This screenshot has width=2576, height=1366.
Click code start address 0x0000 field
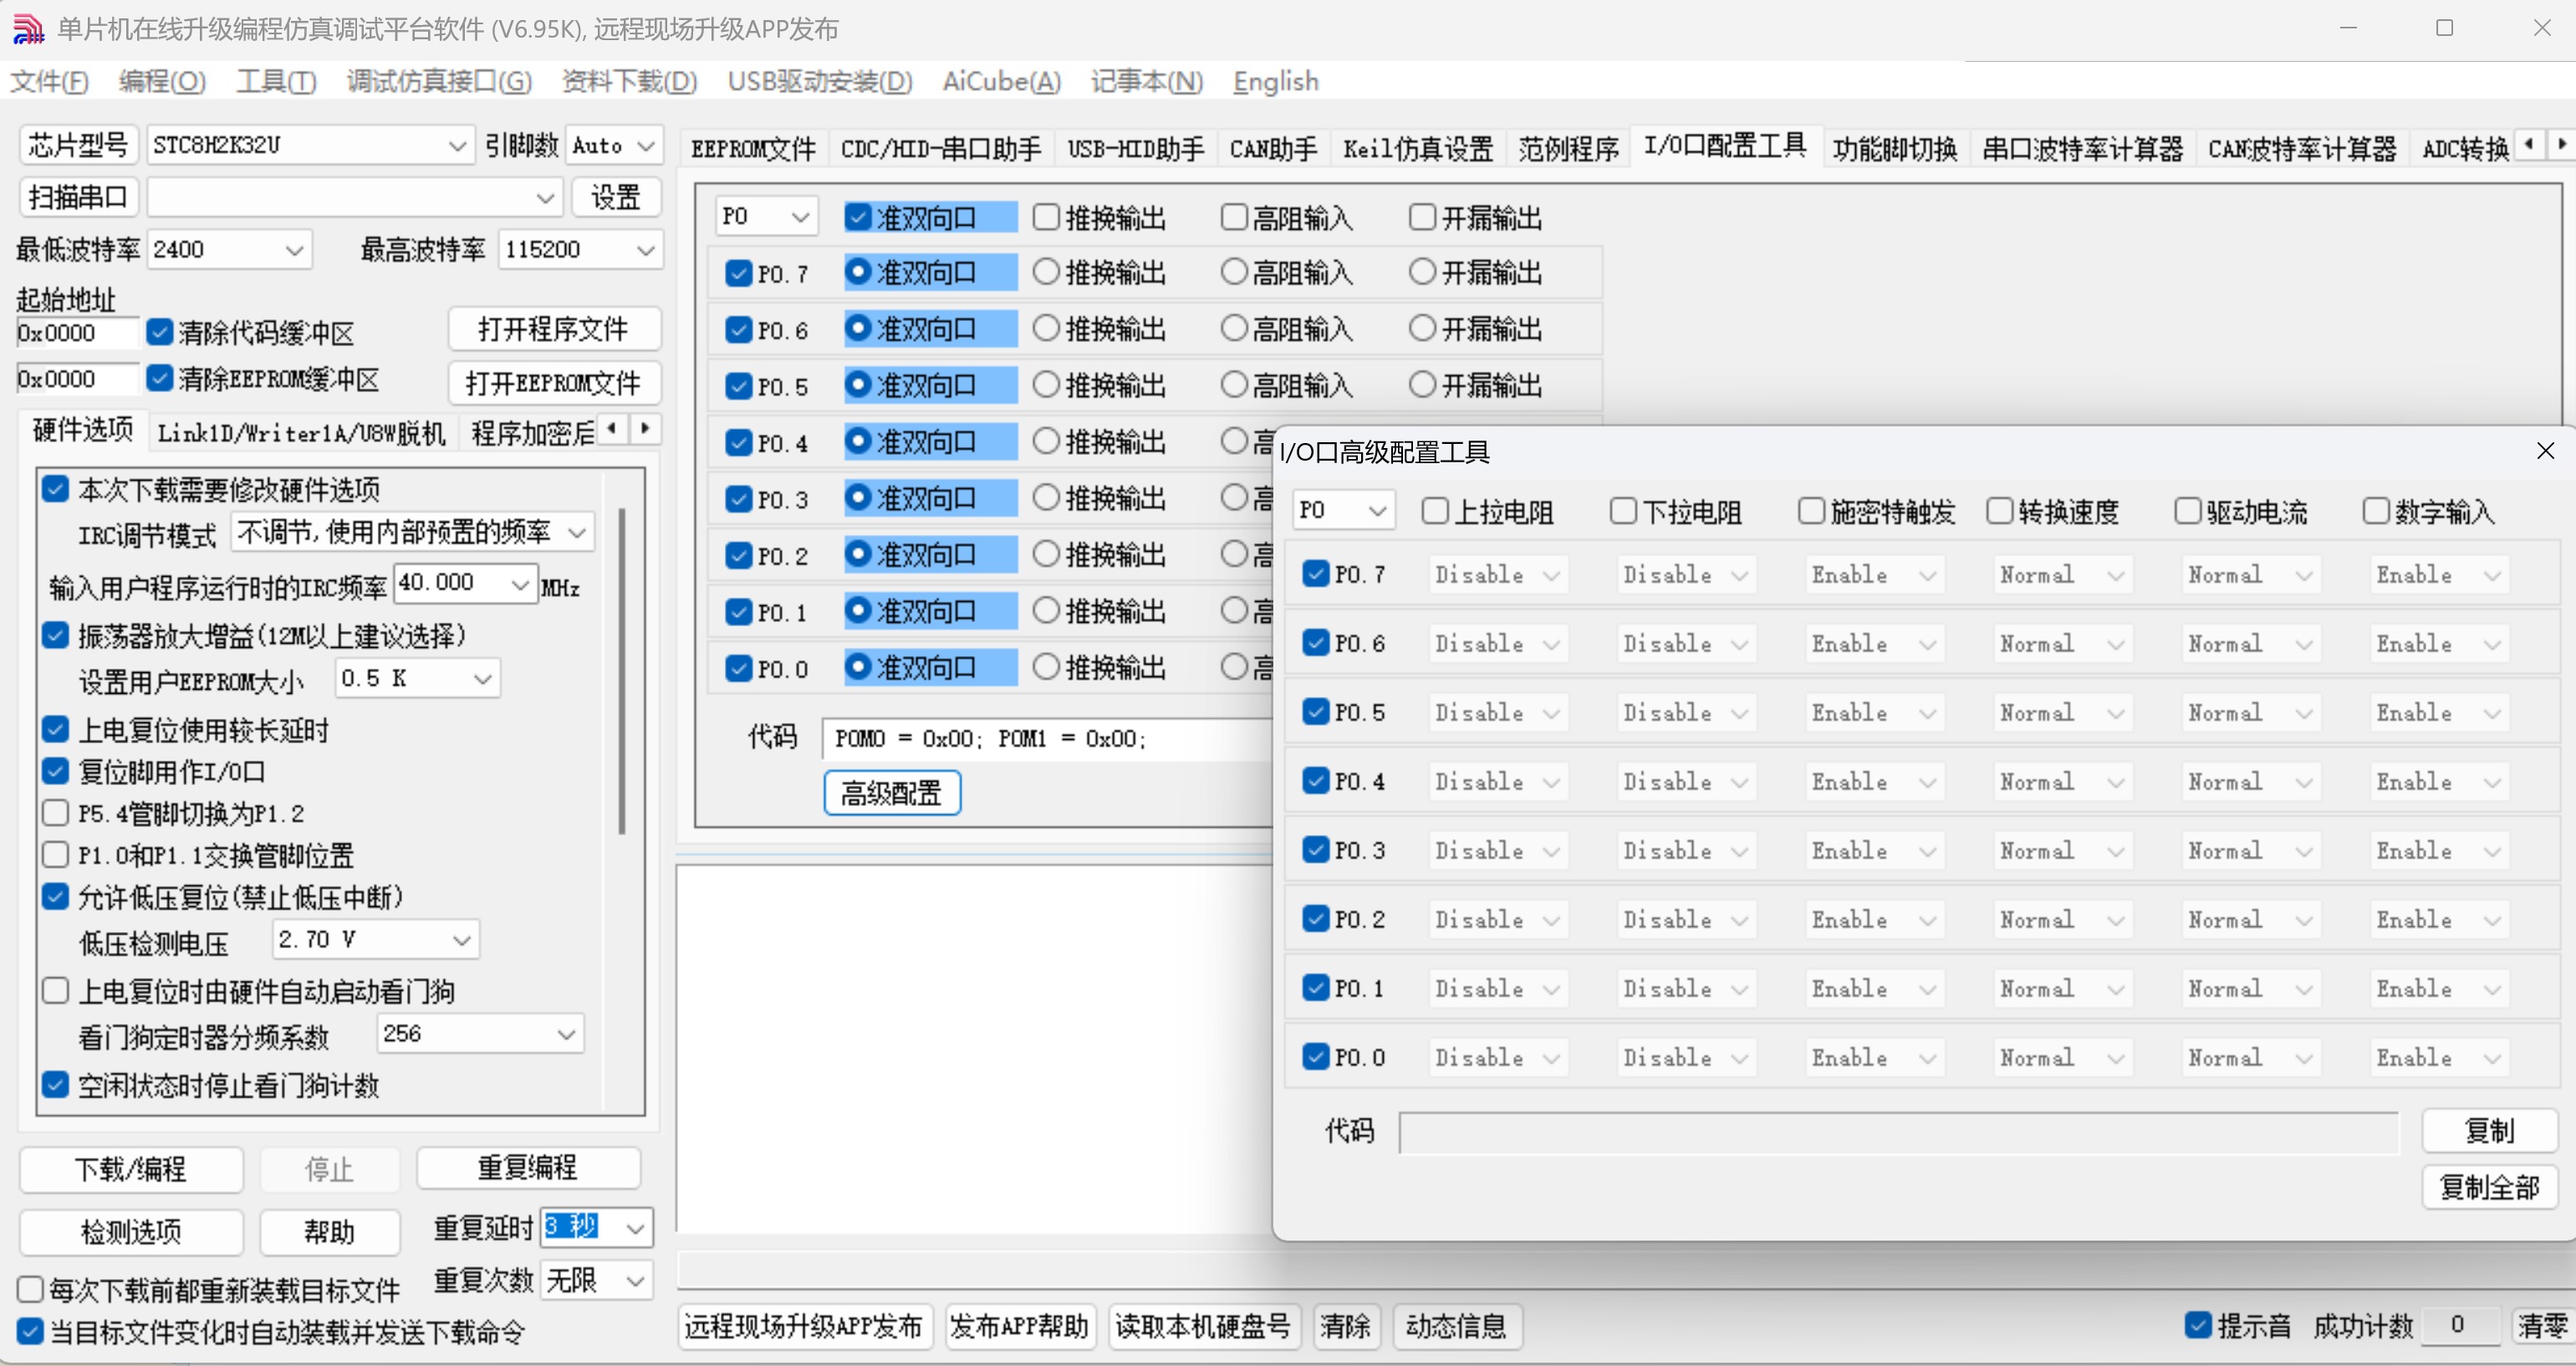point(76,333)
